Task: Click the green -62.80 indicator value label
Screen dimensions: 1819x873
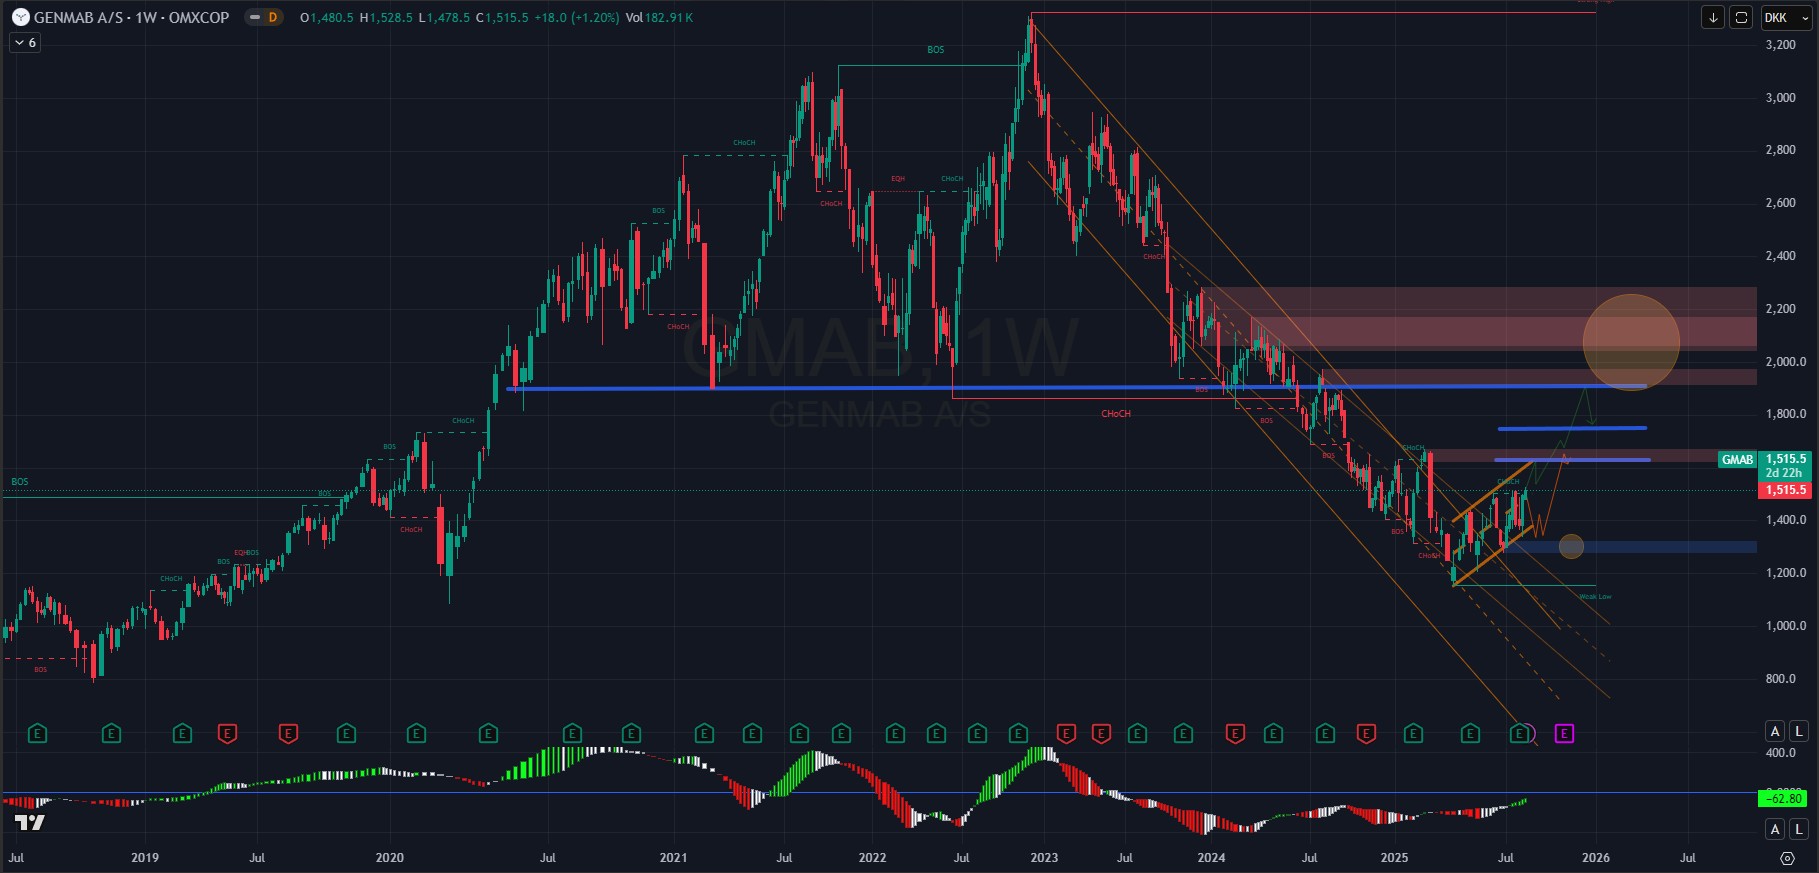Action: 1784,799
